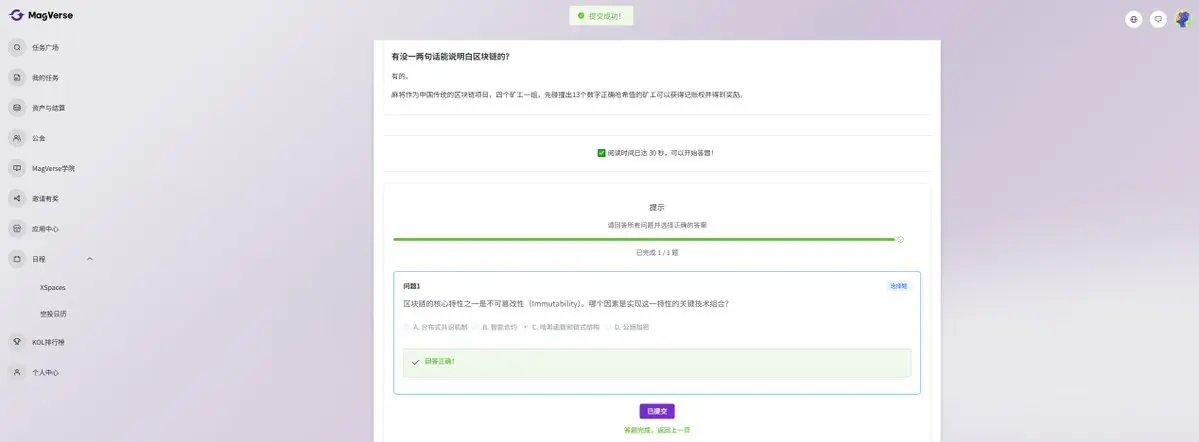The image size is (1199, 442).
Task: Click the checkmark beside 回答正确
Action: pyautogui.click(x=415, y=362)
